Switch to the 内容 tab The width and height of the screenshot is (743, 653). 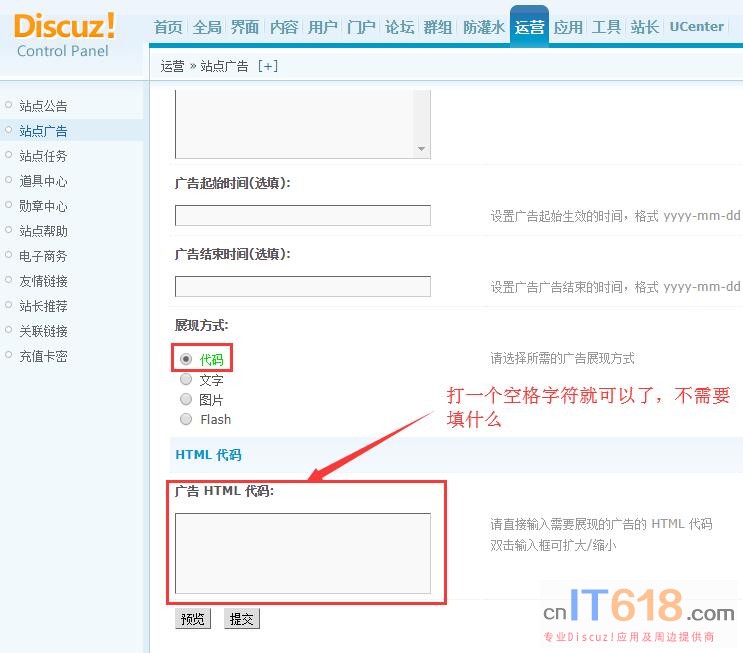[x=284, y=27]
